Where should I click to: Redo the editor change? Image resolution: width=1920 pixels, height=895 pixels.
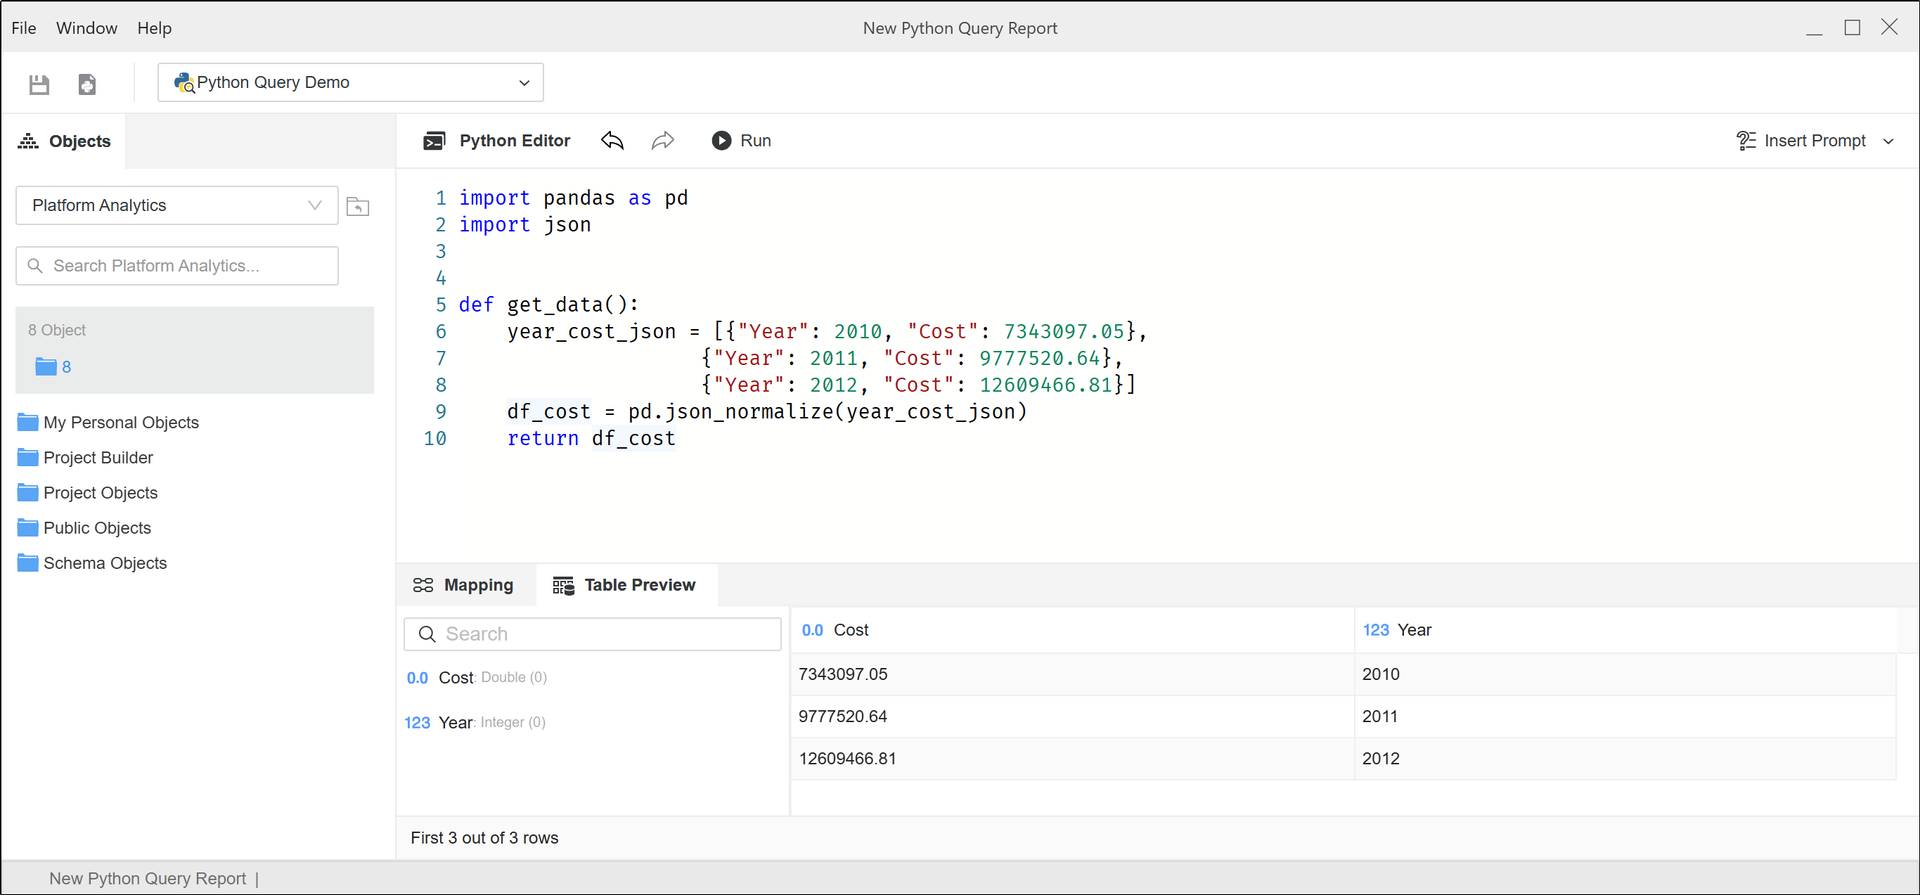662,141
